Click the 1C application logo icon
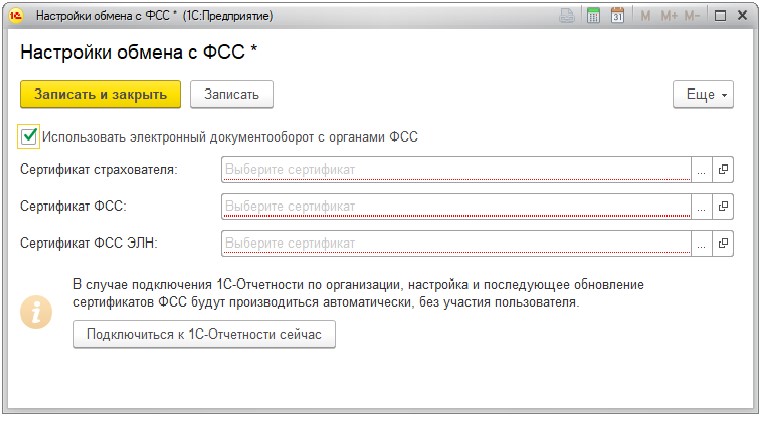770x424 pixels. (x=16, y=16)
